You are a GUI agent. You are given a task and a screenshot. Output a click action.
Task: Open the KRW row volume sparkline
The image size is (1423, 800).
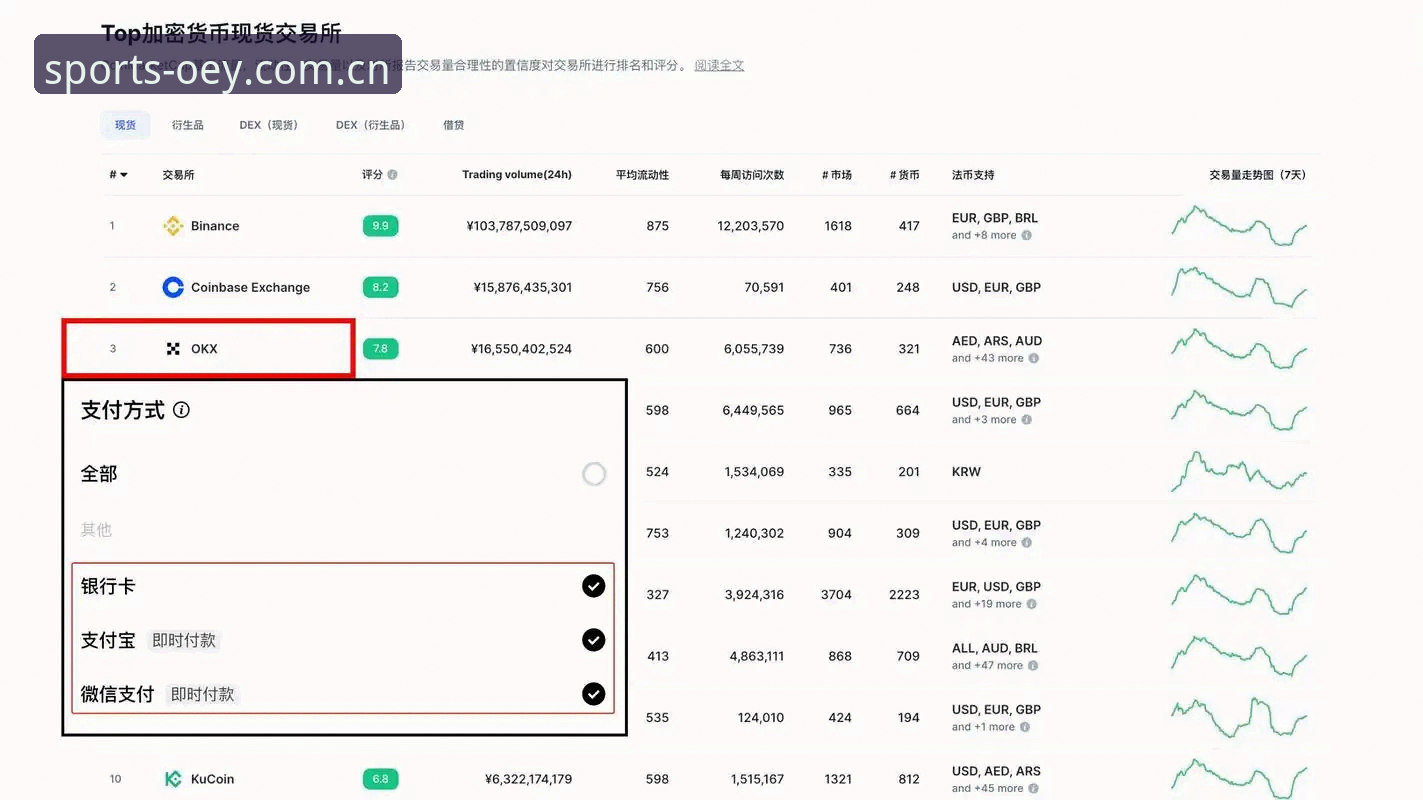1239,472
